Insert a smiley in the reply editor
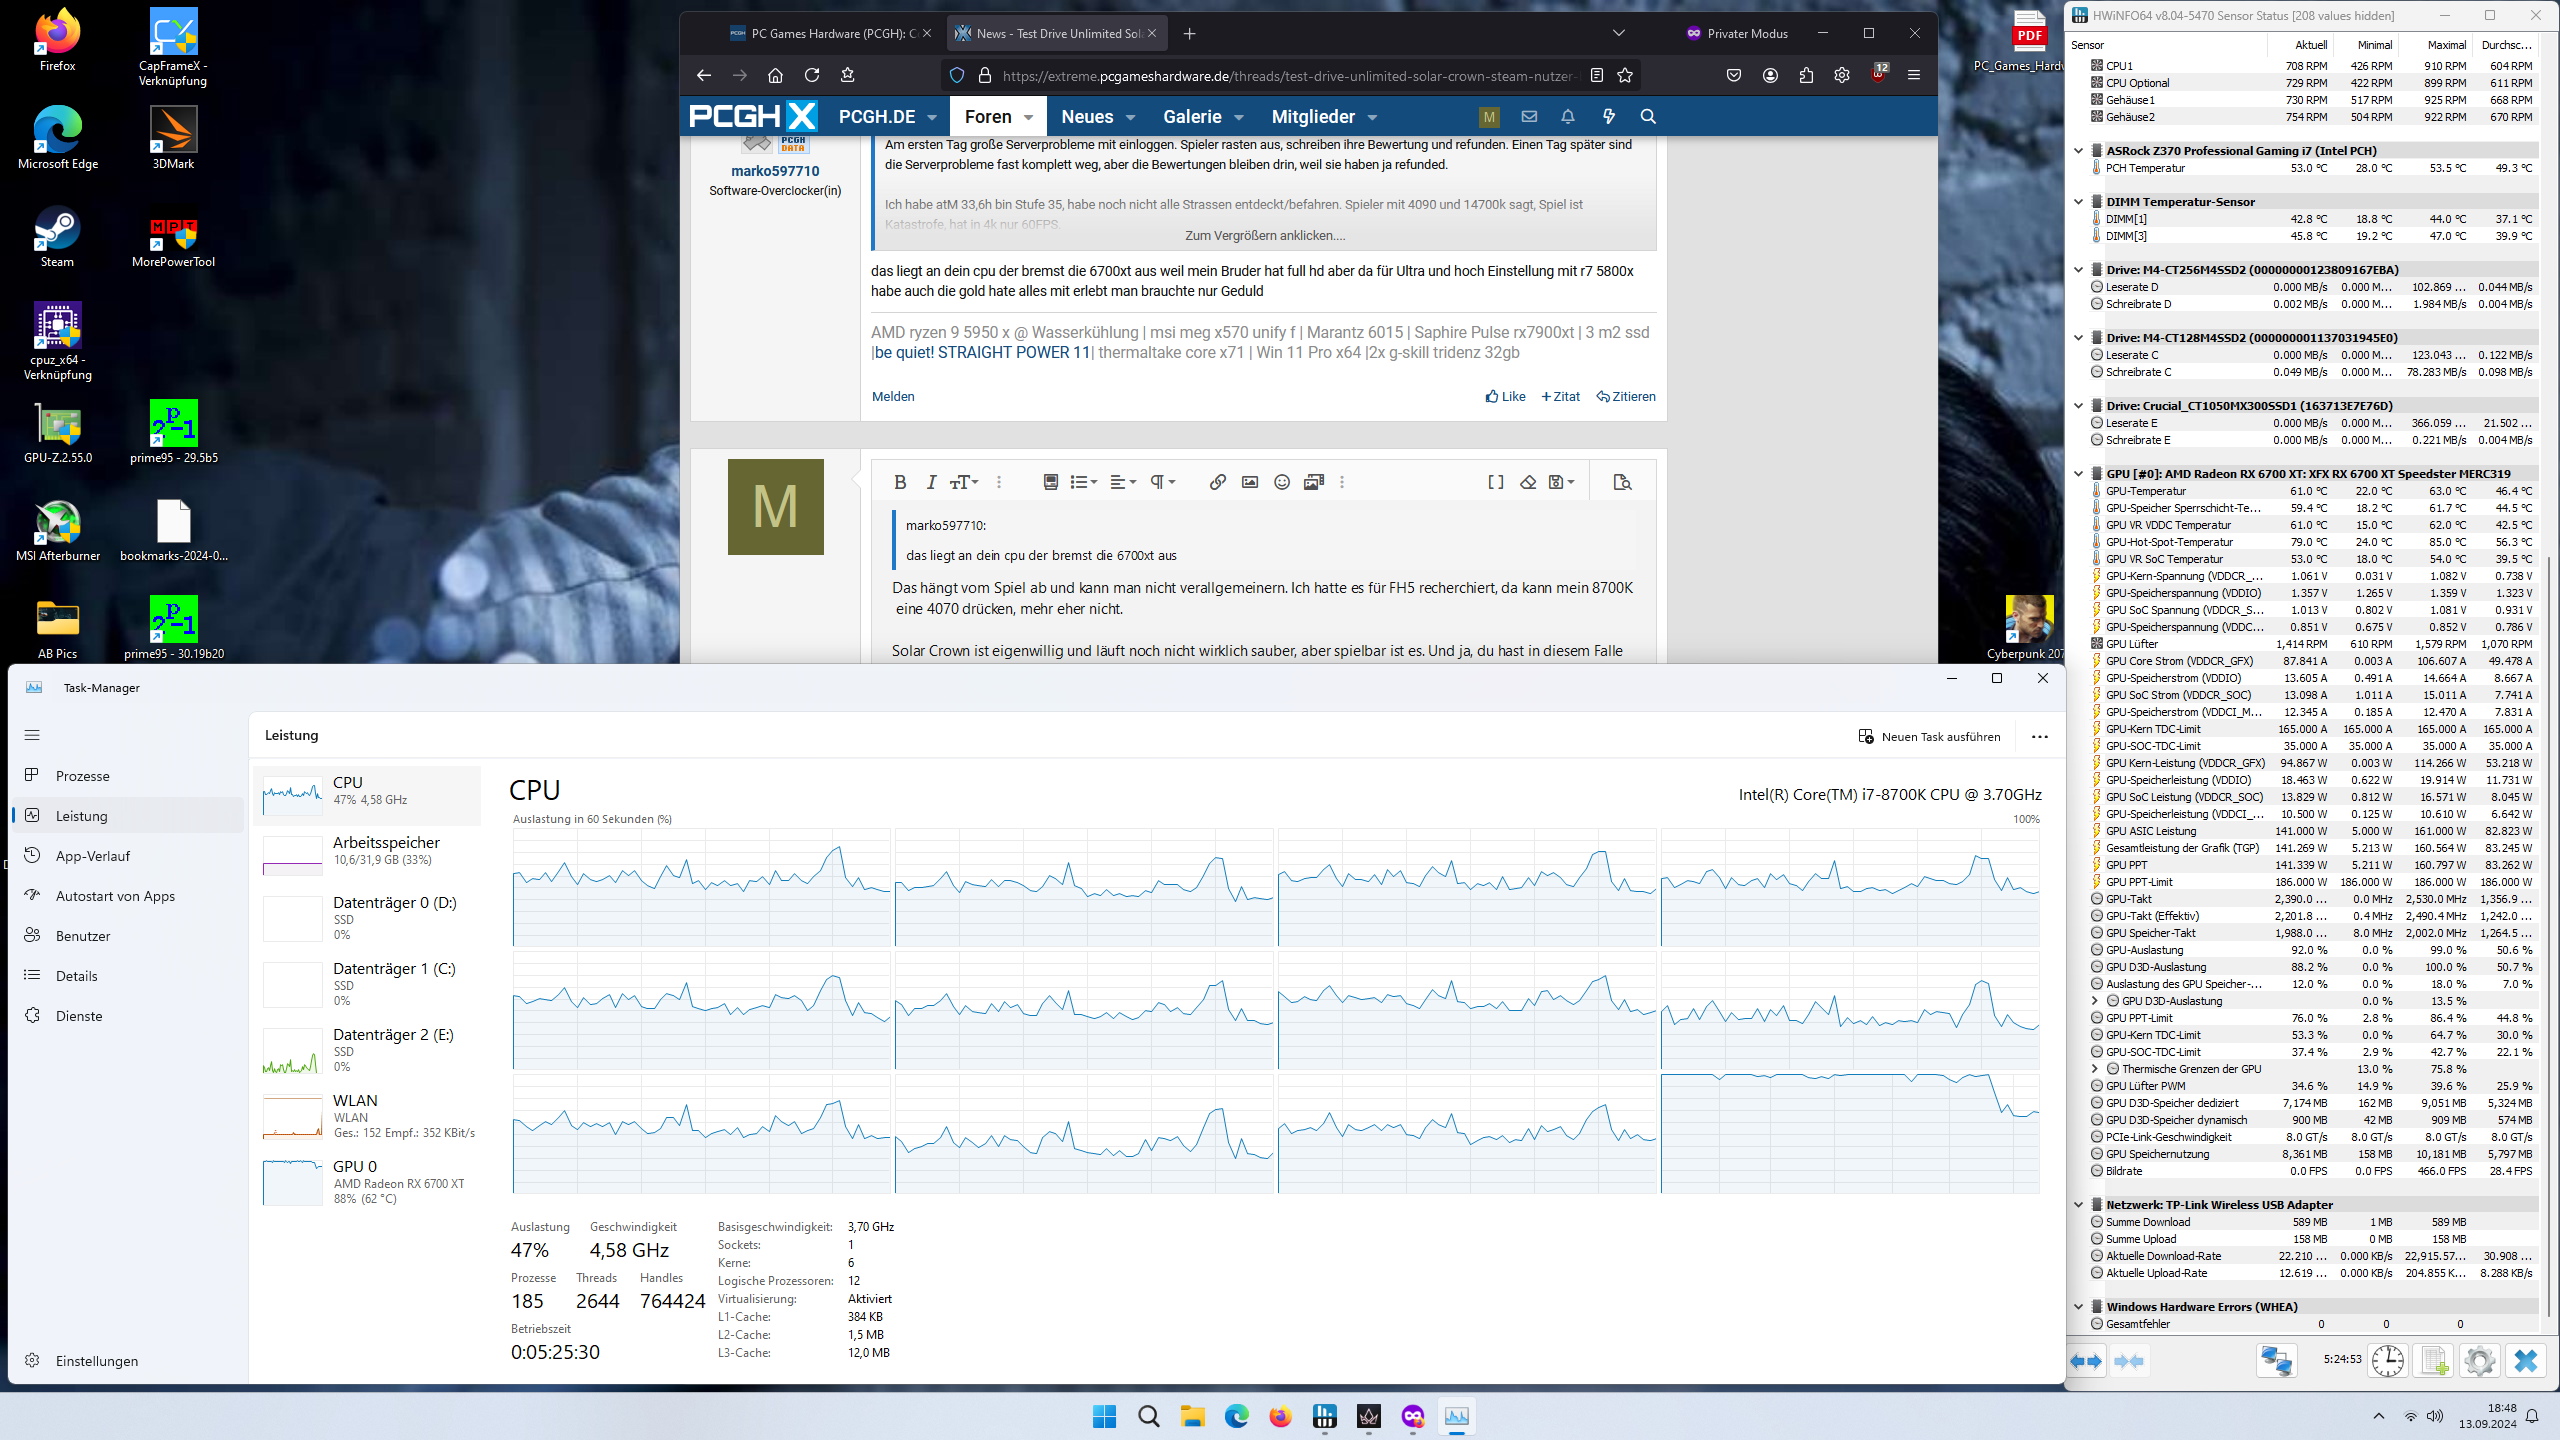2560x1440 pixels. [1281, 481]
